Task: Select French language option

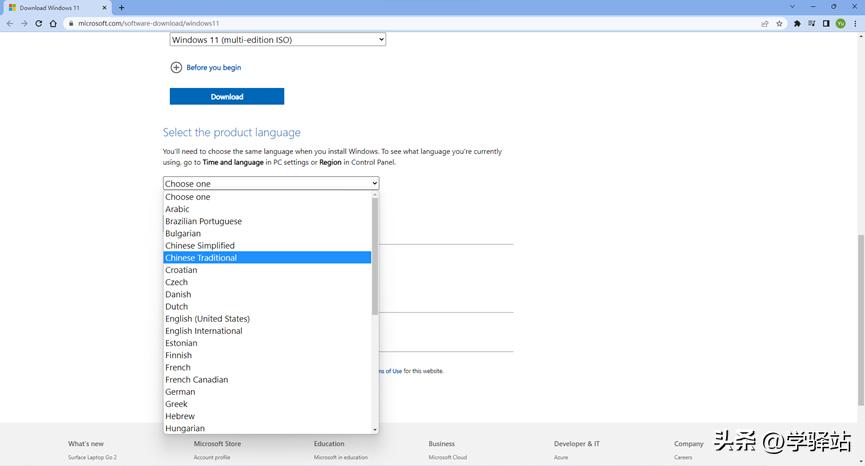Action: pos(267,367)
